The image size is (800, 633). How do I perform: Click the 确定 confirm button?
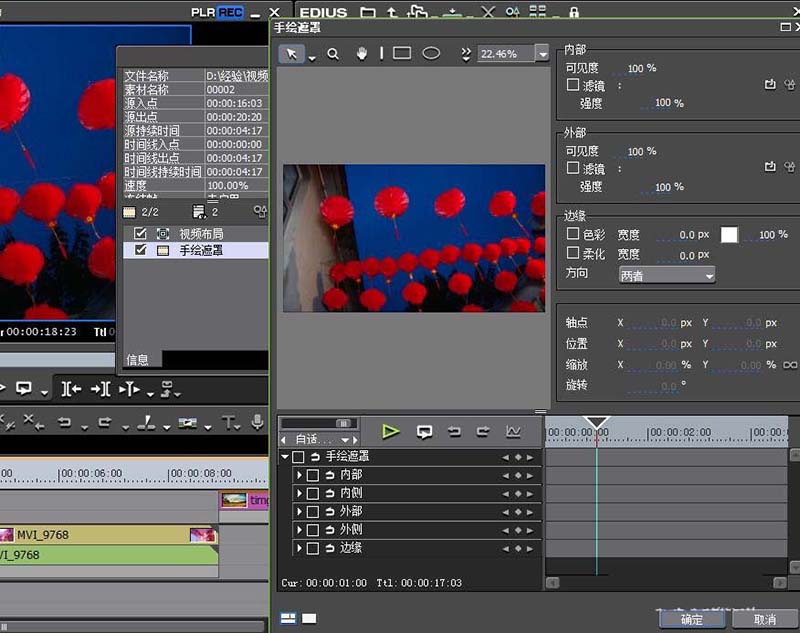point(690,619)
